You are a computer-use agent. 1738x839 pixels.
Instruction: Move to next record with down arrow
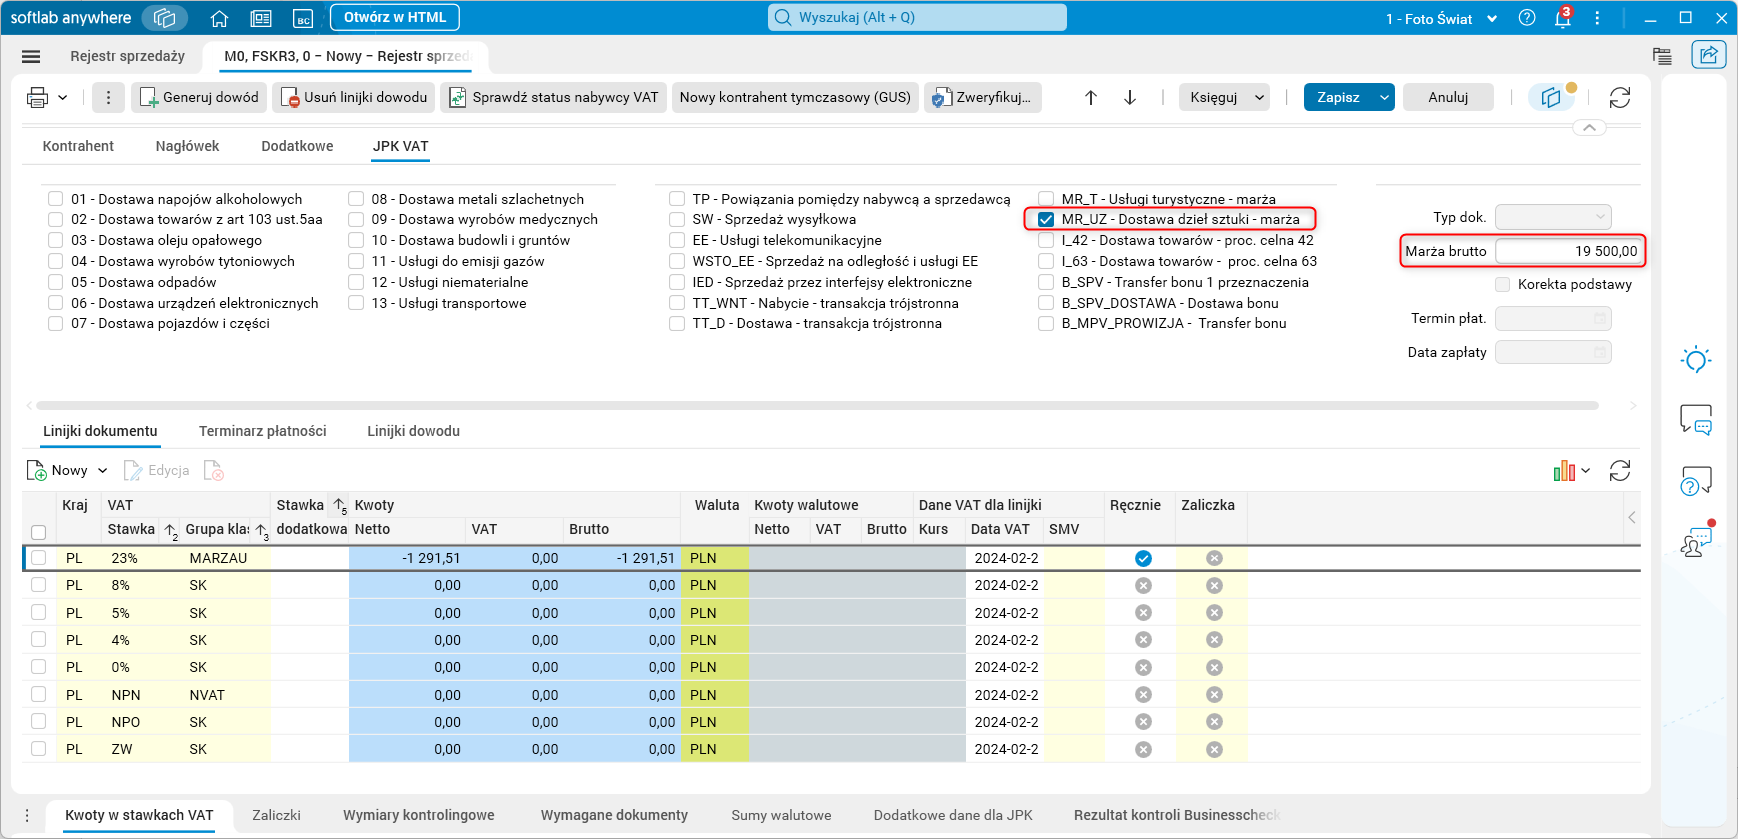pos(1130,97)
